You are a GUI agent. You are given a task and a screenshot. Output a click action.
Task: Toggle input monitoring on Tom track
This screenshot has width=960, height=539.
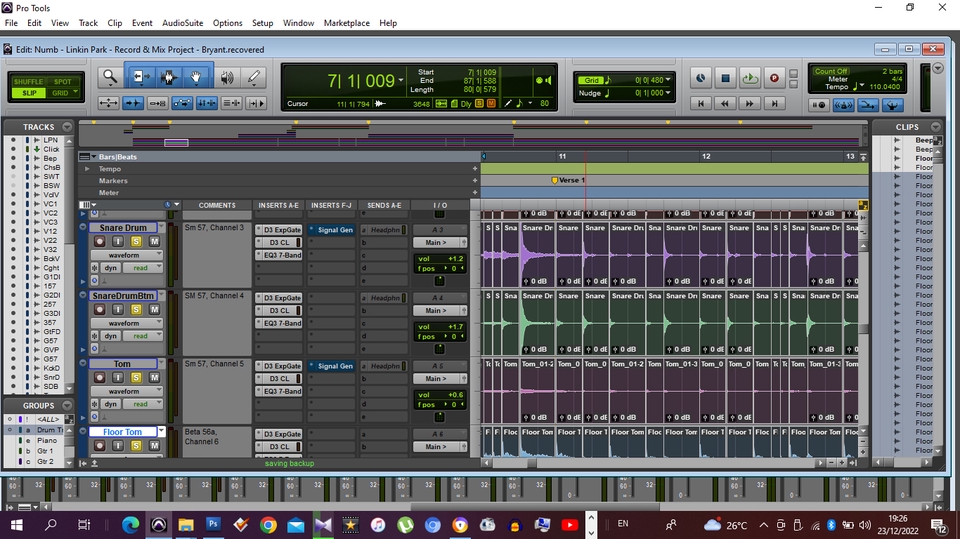tap(118, 378)
